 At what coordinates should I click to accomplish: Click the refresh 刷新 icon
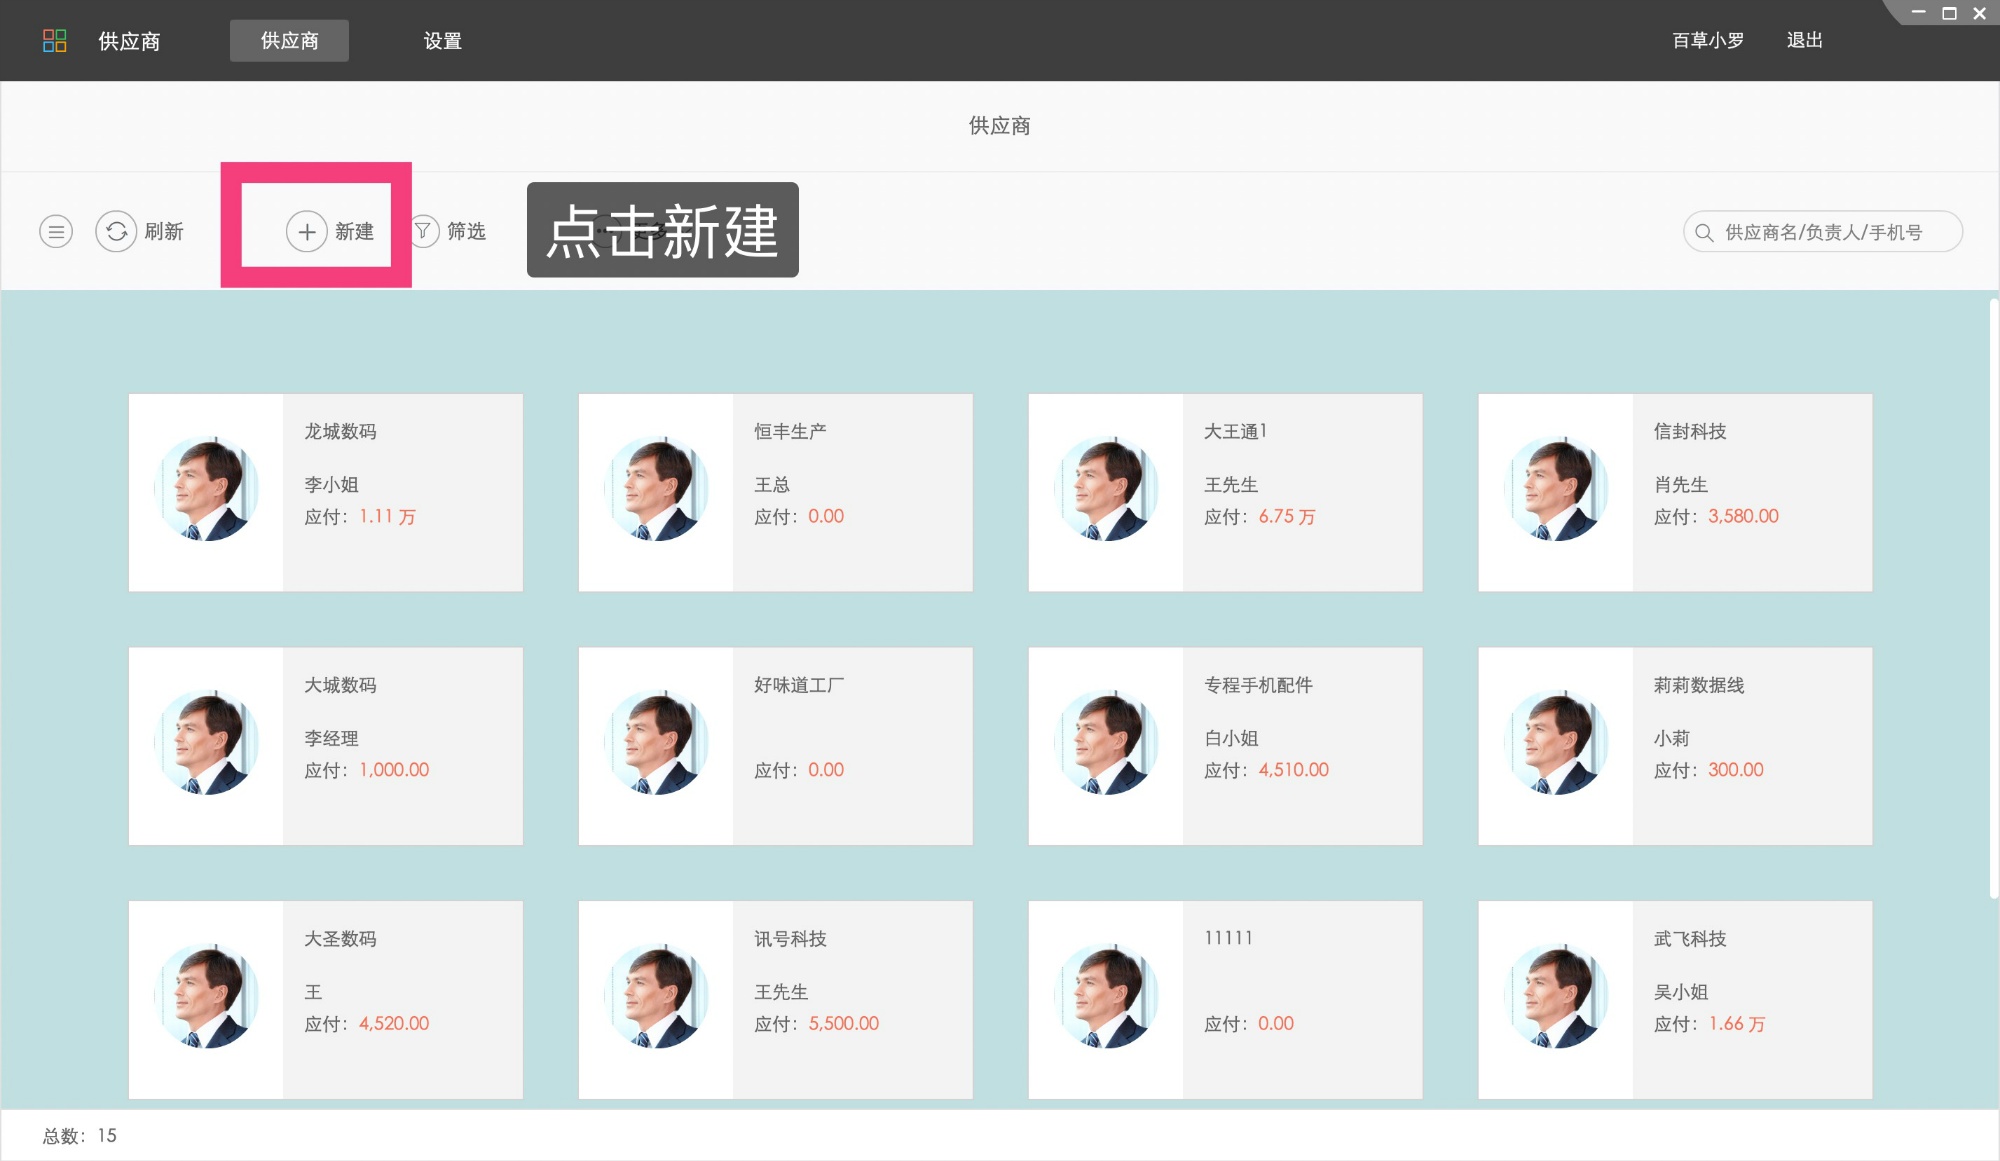click(x=117, y=230)
